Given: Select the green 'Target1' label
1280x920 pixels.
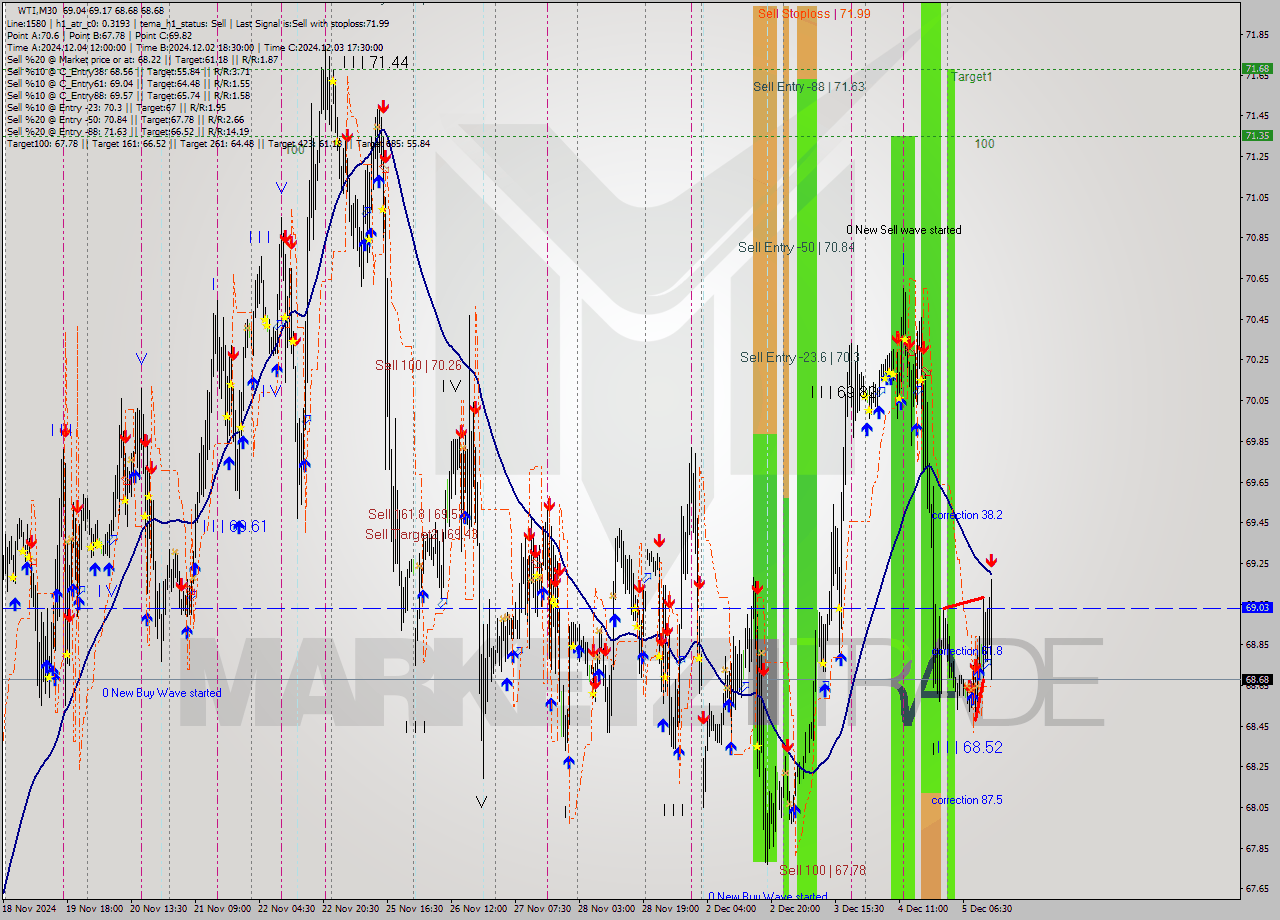Looking at the screenshot, I should coord(971,77).
